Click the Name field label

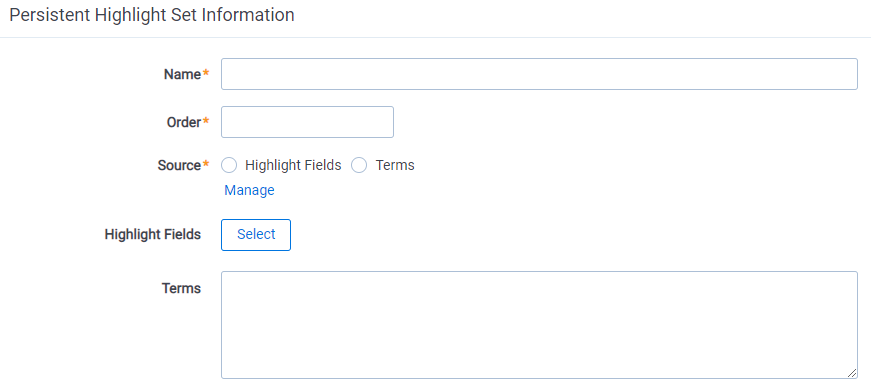click(182, 74)
